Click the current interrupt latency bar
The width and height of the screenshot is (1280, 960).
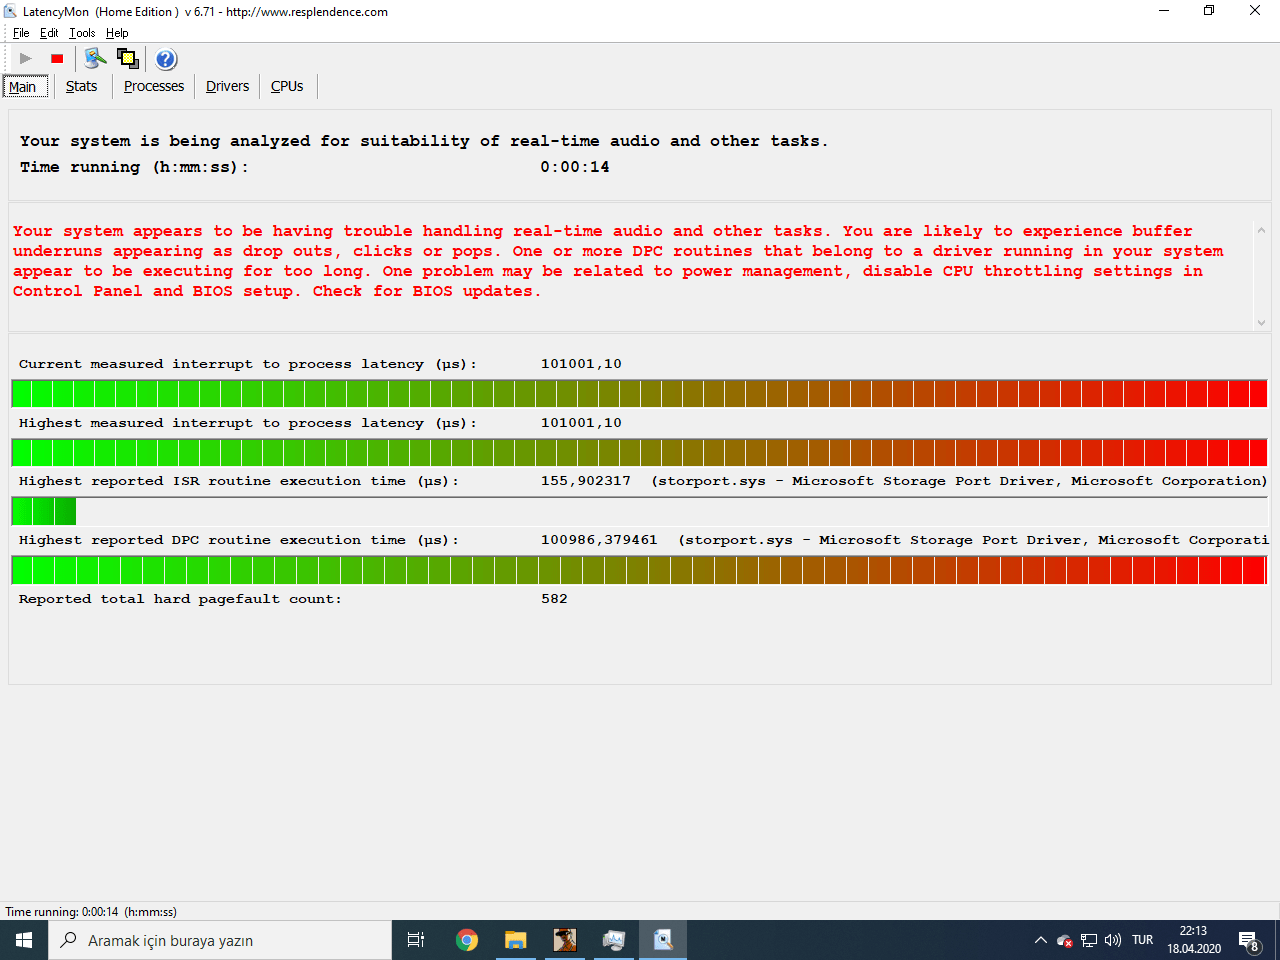639,393
